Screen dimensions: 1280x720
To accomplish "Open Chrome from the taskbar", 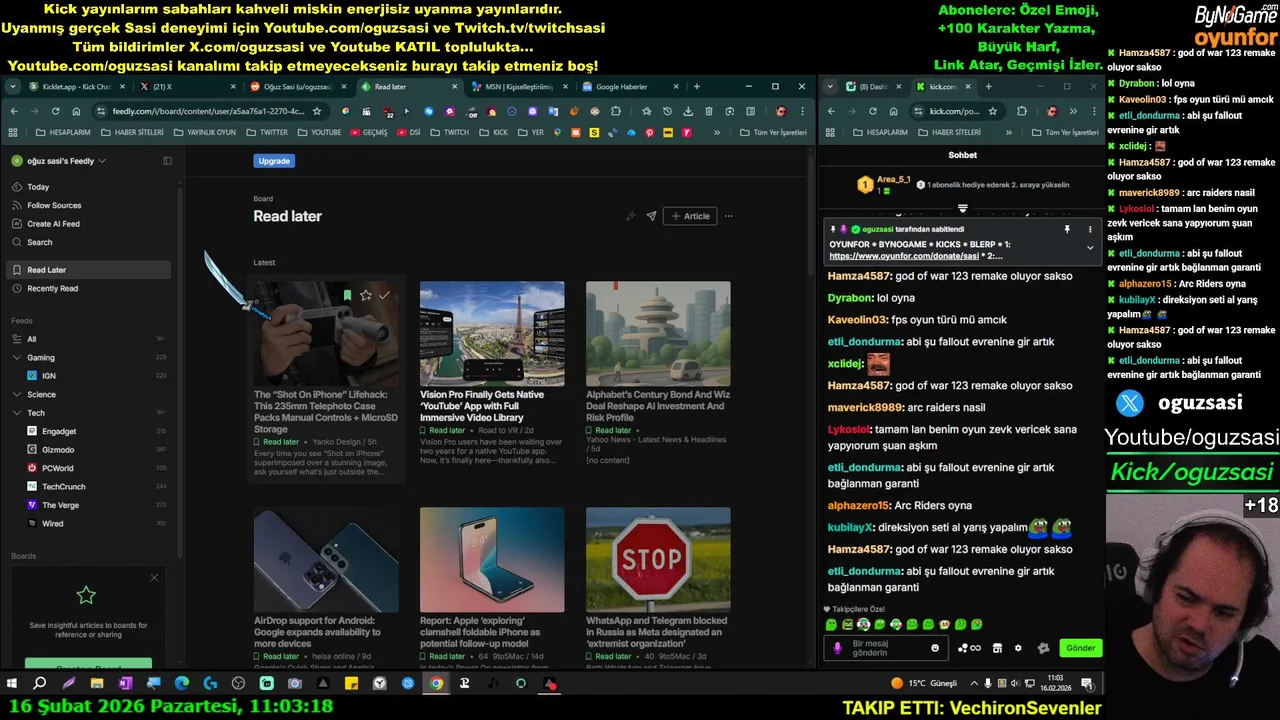I will tap(436, 684).
